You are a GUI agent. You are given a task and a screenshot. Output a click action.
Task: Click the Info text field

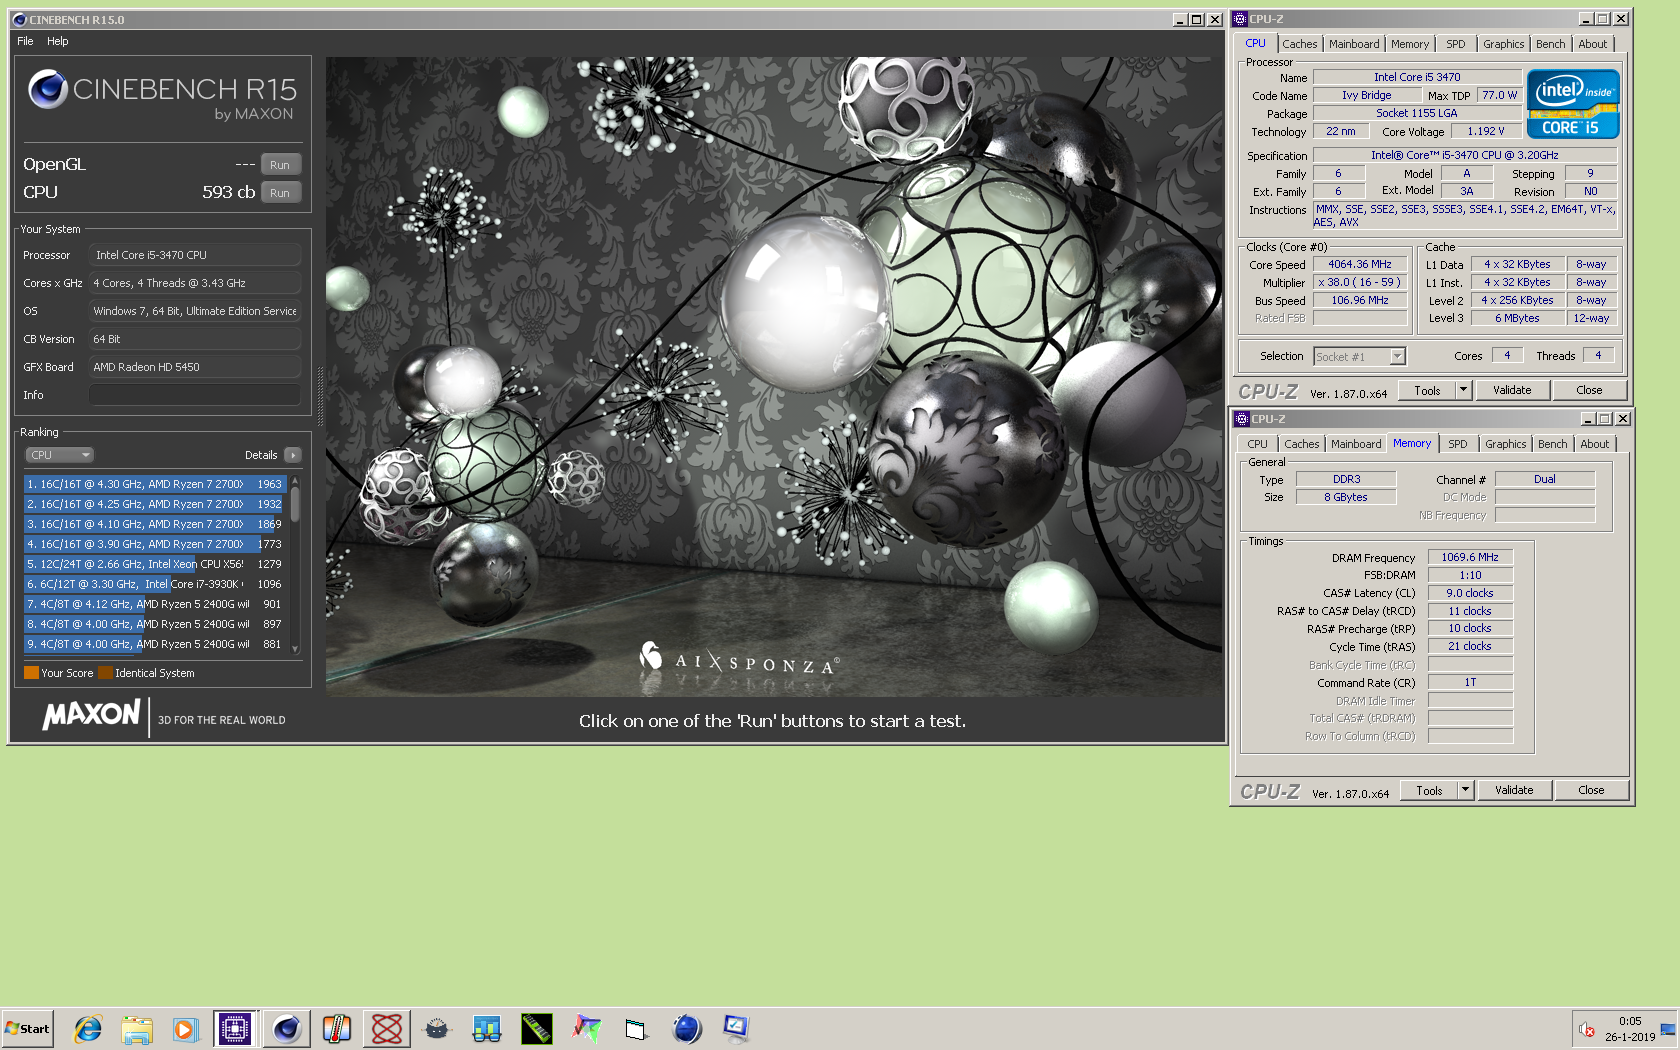[195, 395]
